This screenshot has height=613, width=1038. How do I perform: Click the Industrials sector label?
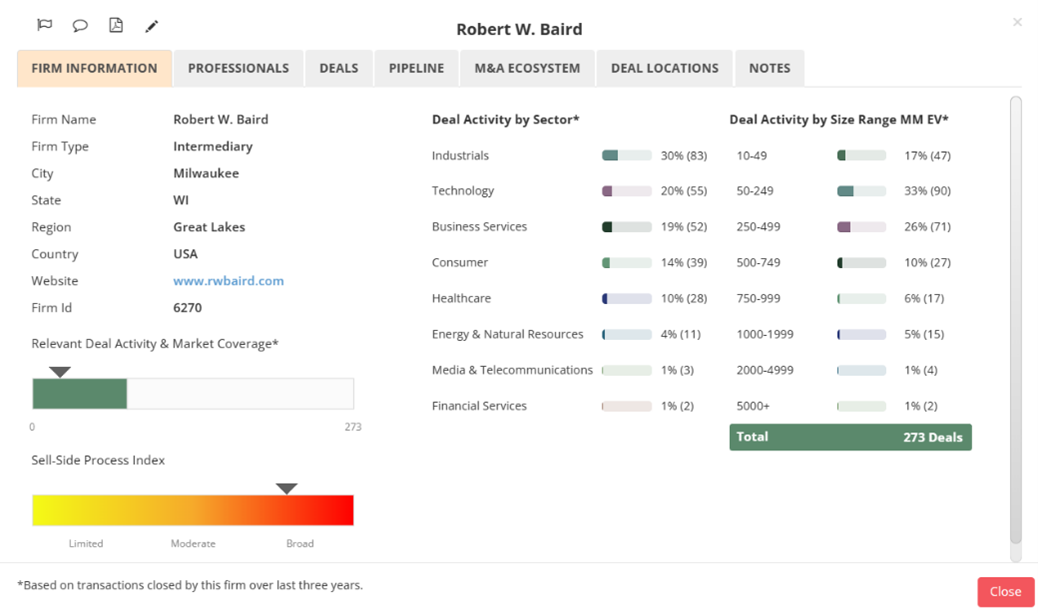tap(460, 156)
